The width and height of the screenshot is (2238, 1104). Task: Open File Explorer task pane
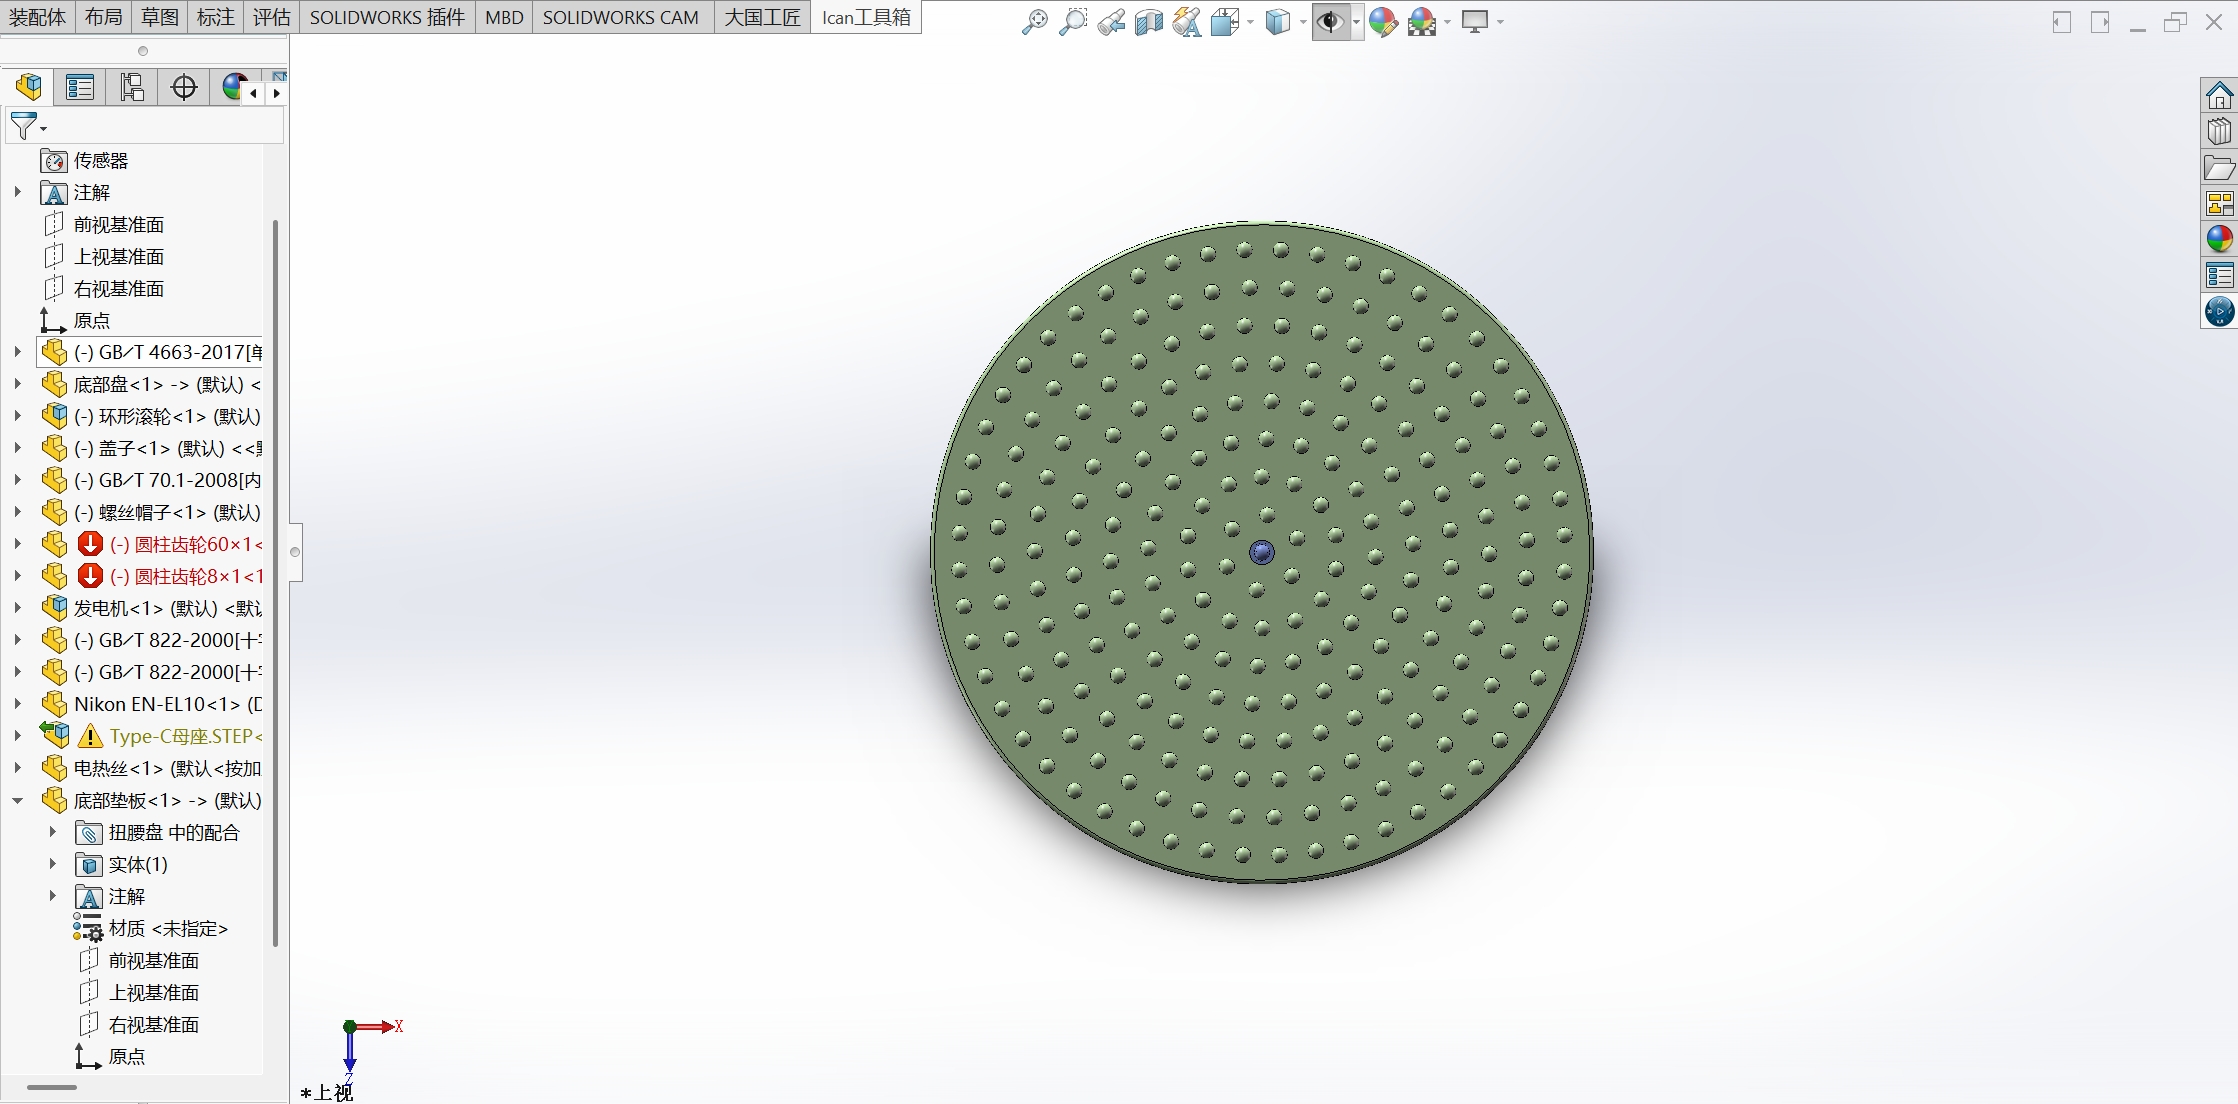pyautogui.click(x=2219, y=168)
